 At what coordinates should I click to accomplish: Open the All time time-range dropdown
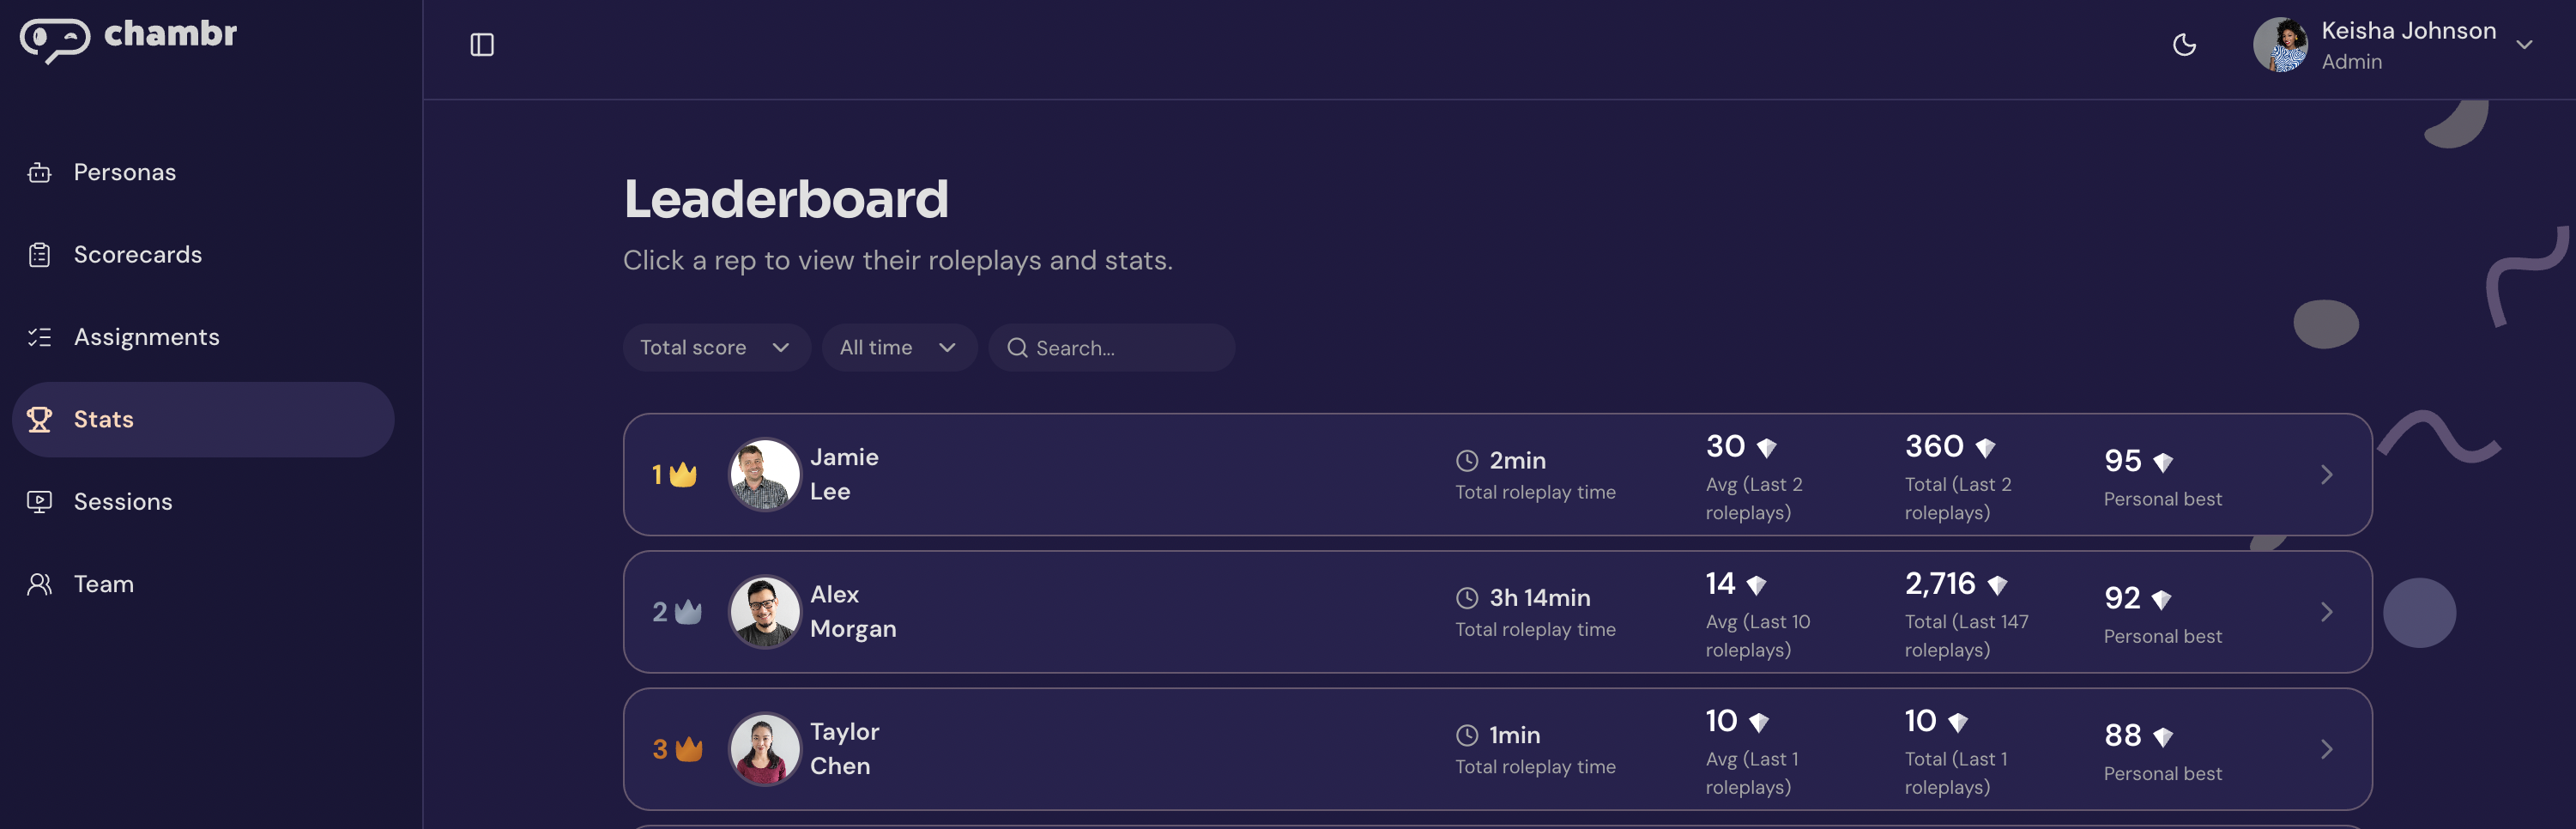898,347
